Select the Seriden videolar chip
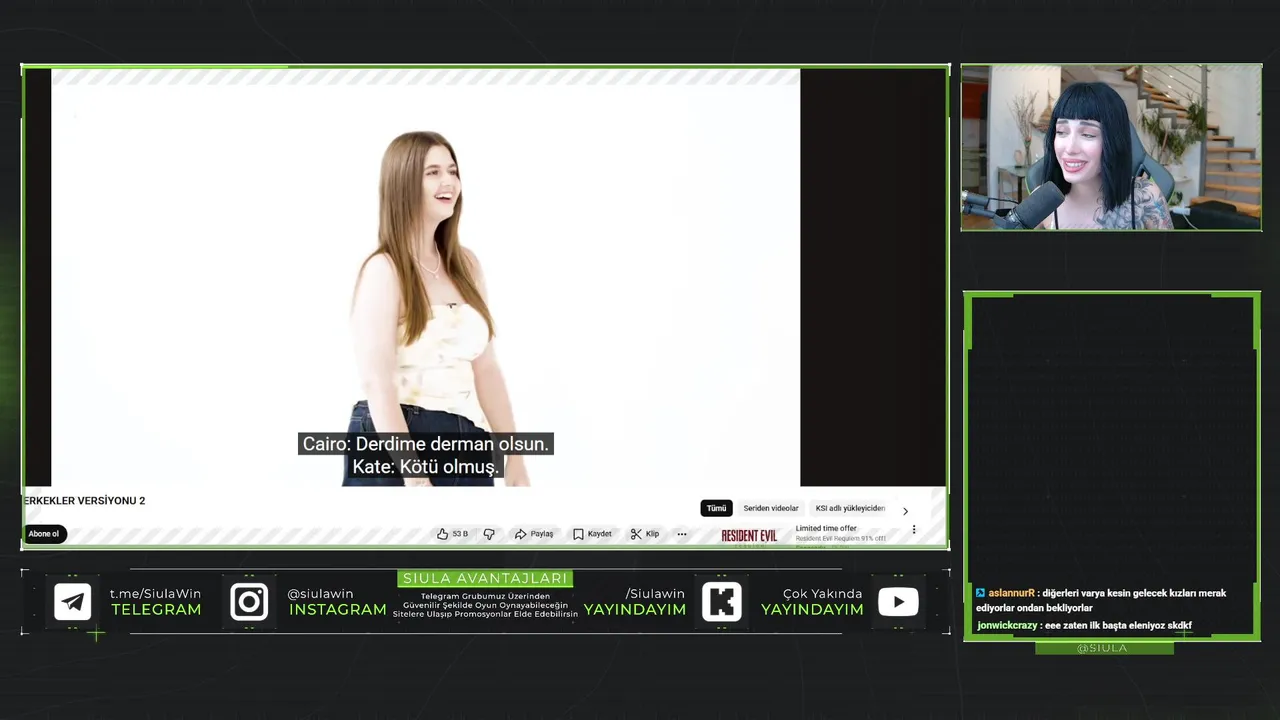 pyautogui.click(x=771, y=508)
